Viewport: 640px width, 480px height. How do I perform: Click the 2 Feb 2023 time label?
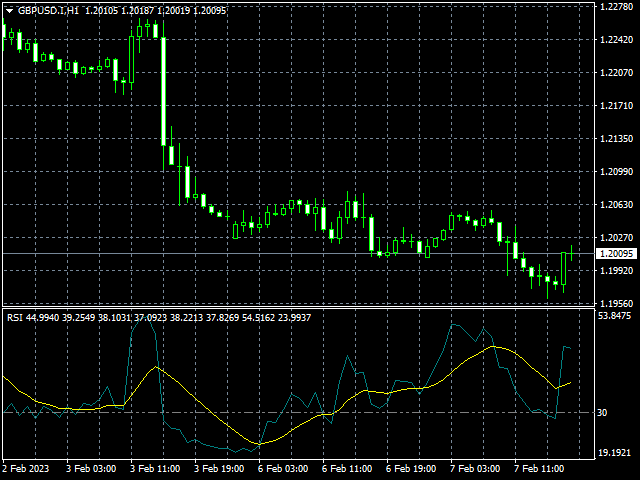click(x=26, y=469)
